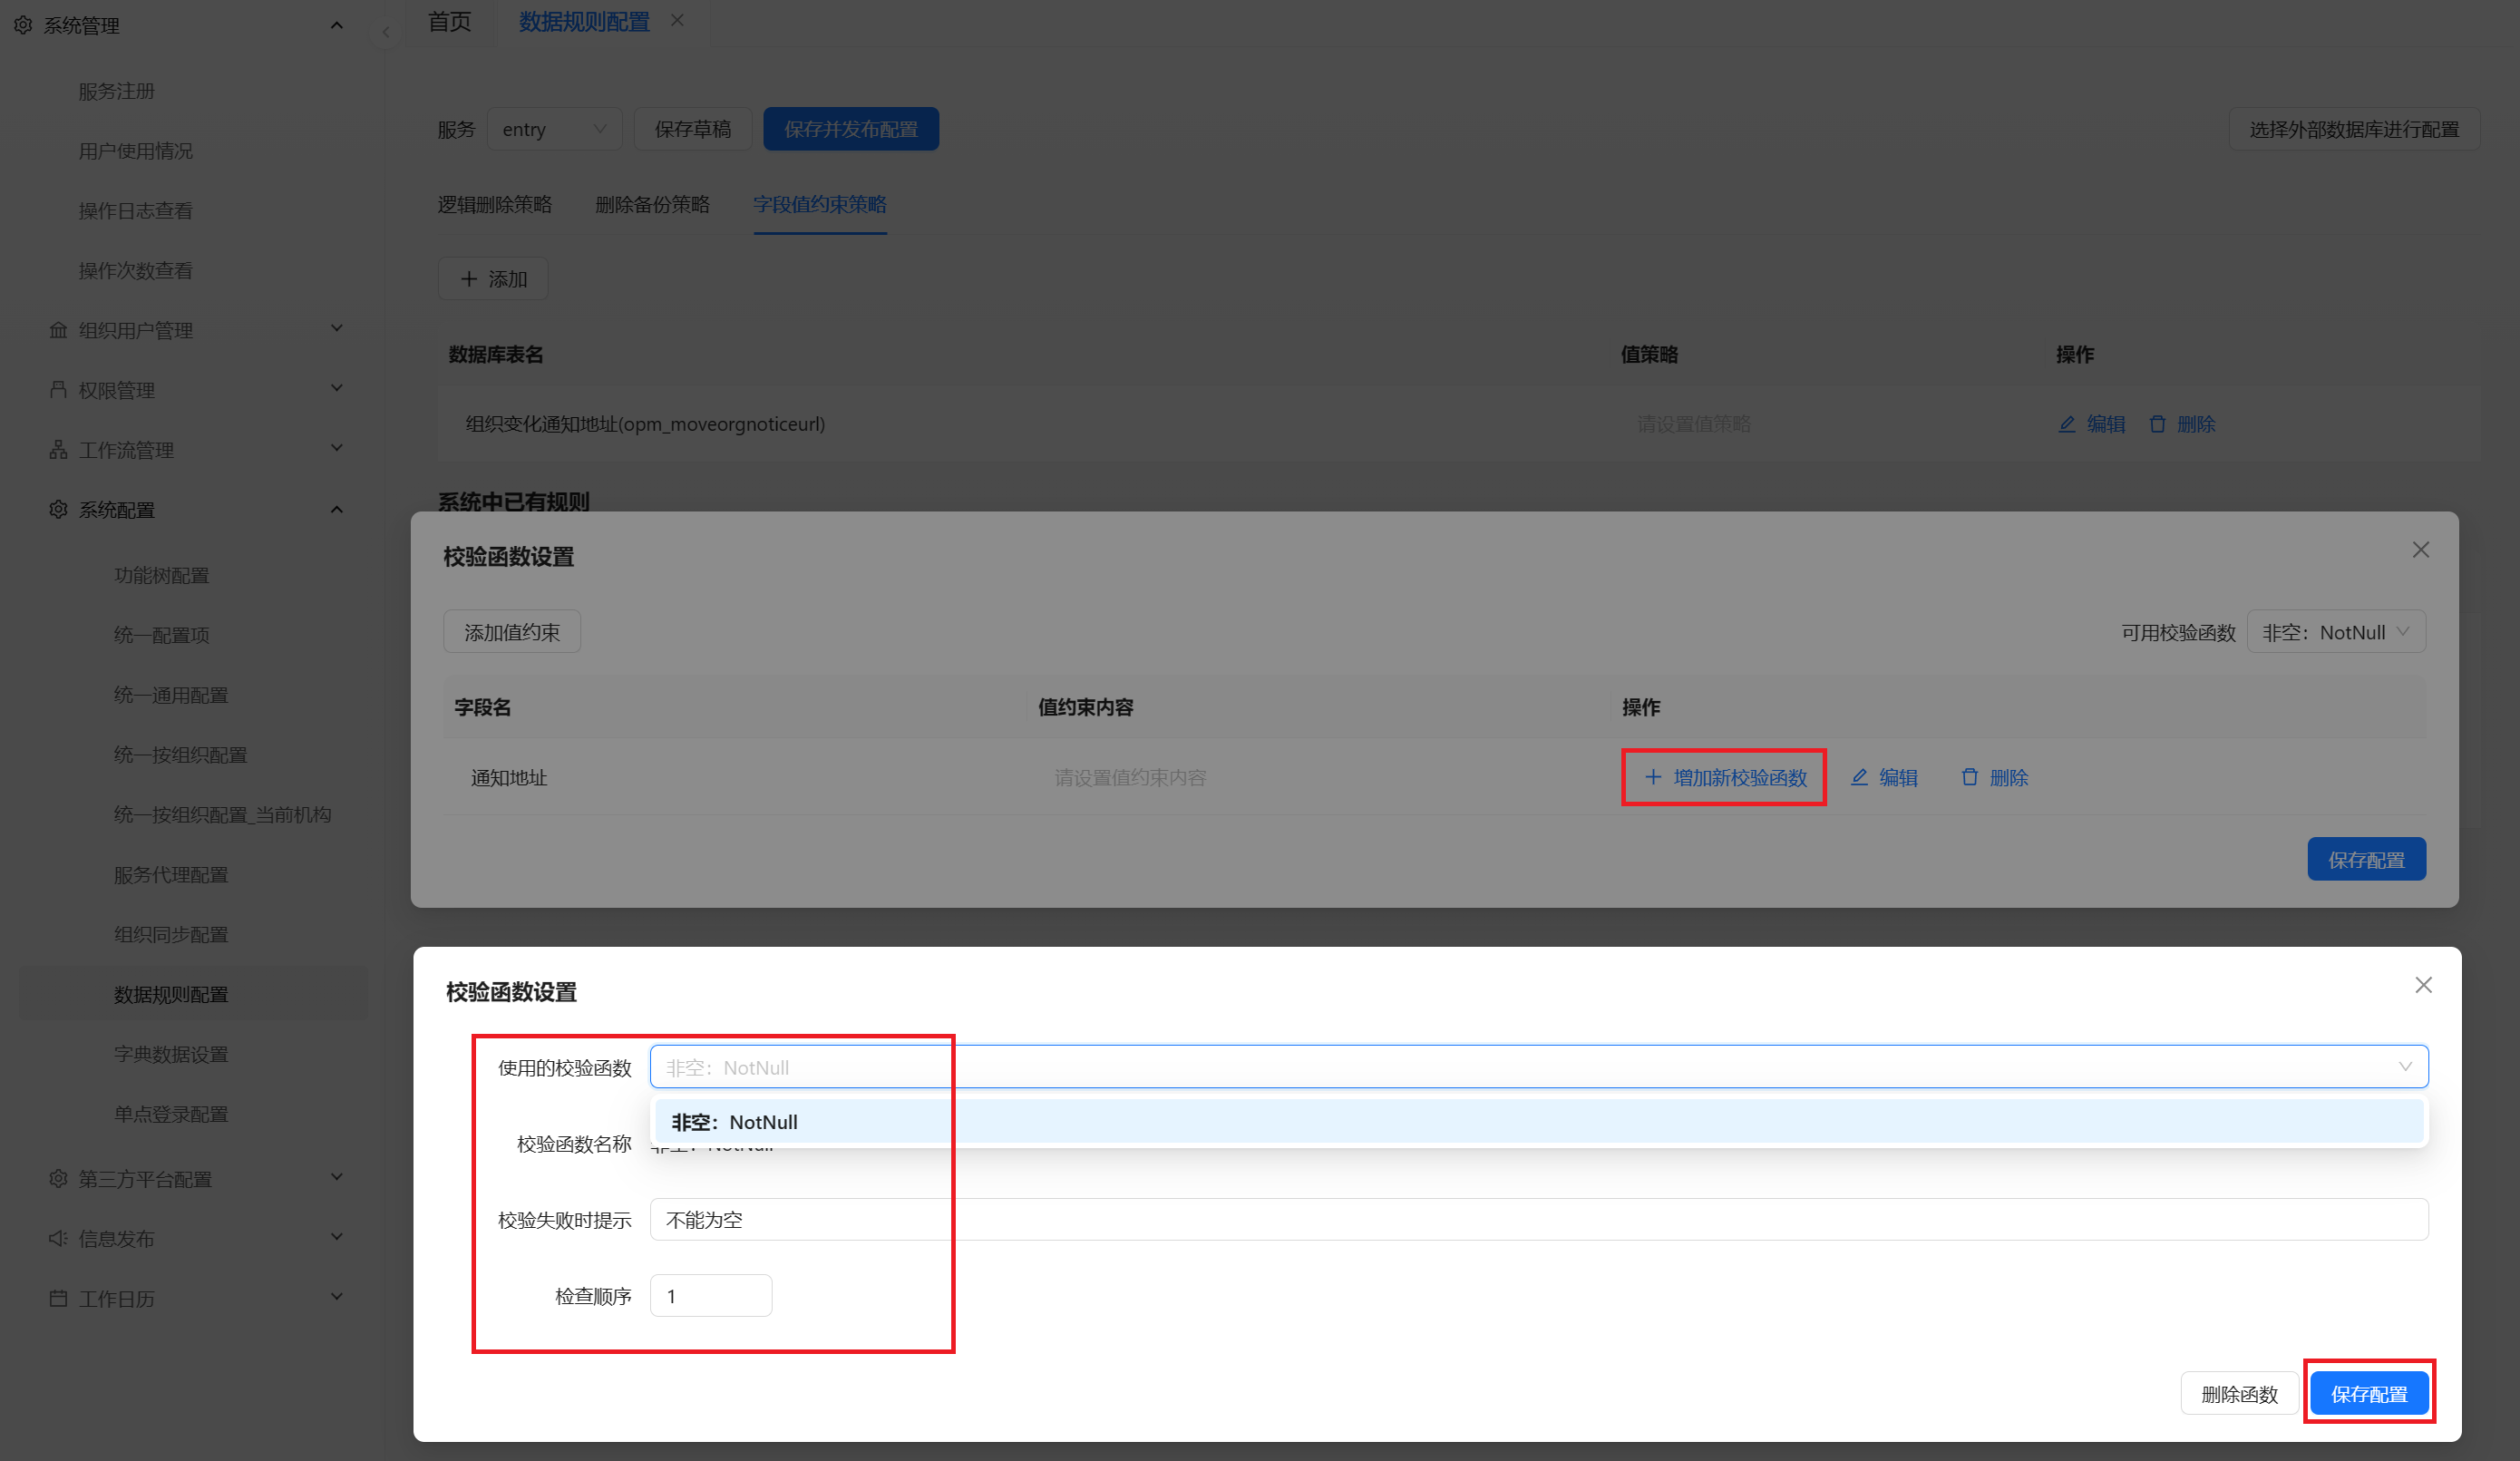Click pencil icon in 组织变化通知地址 row
This screenshot has width=2520, height=1461.
(2067, 424)
